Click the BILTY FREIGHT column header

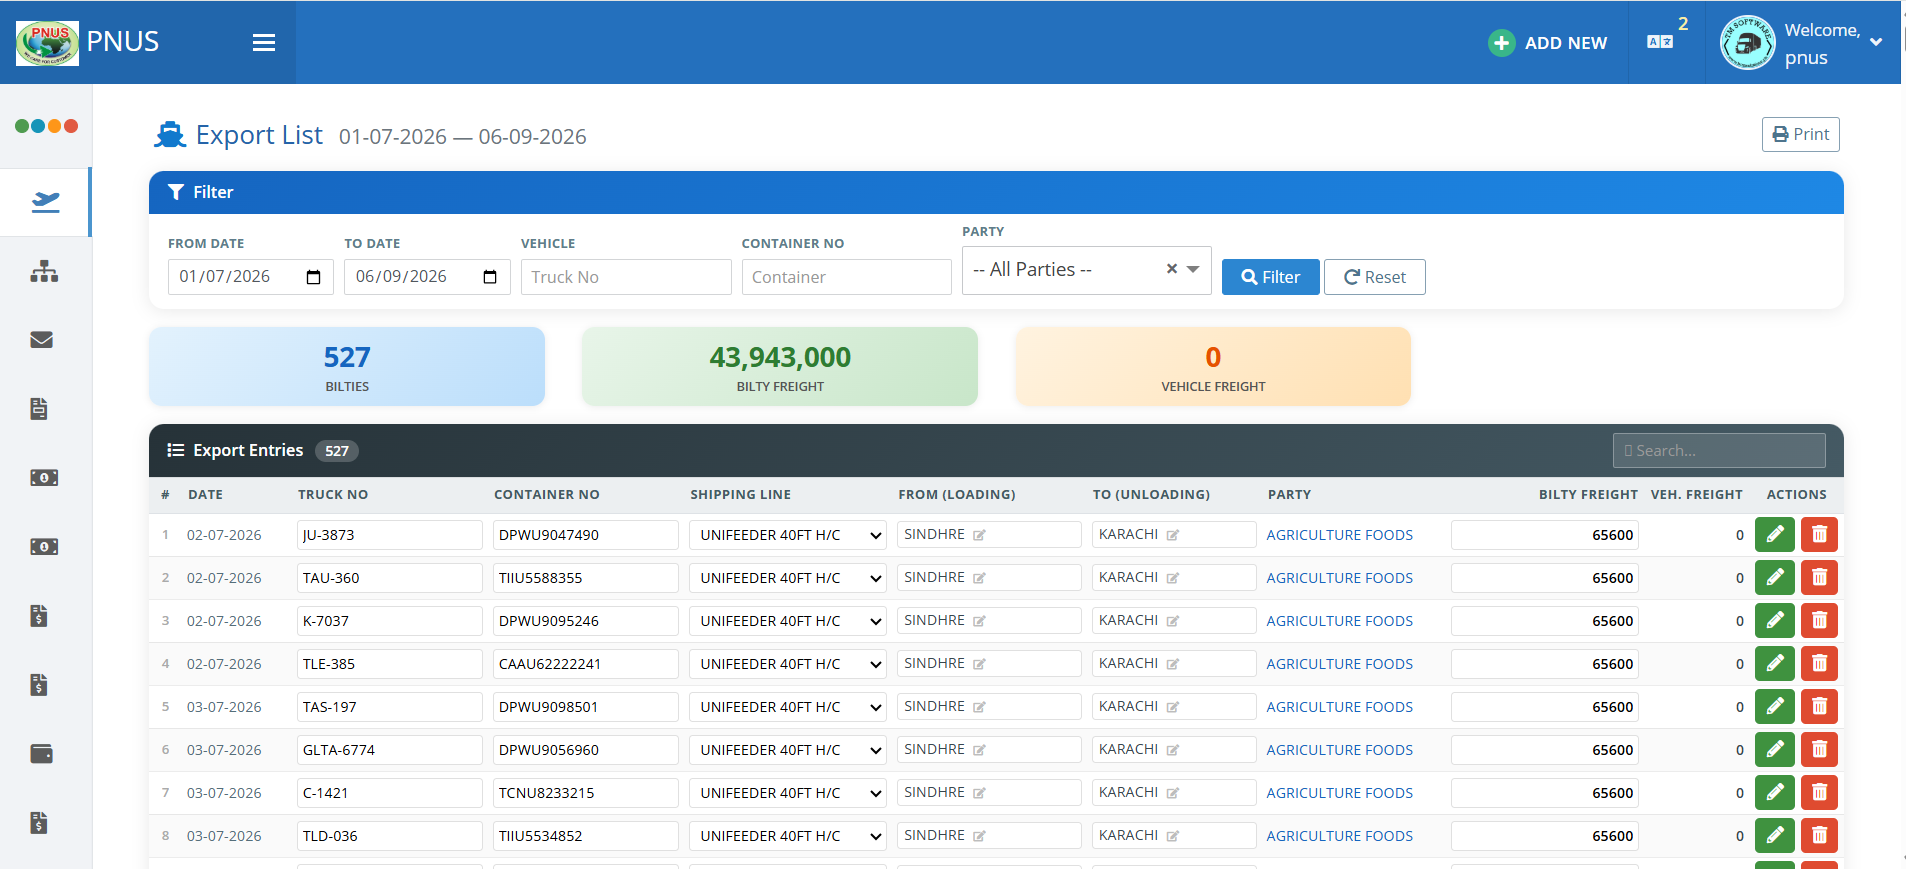coord(1588,494)
